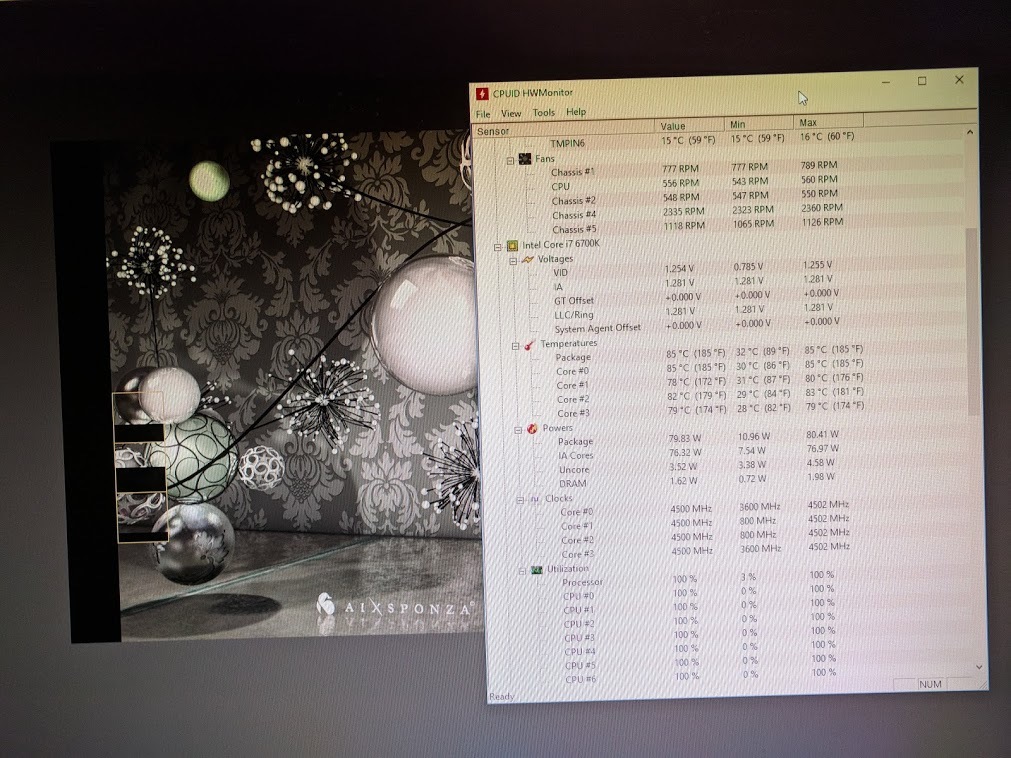
Task: Select the CPU #0 utilization row
Action: pos(729,594)
